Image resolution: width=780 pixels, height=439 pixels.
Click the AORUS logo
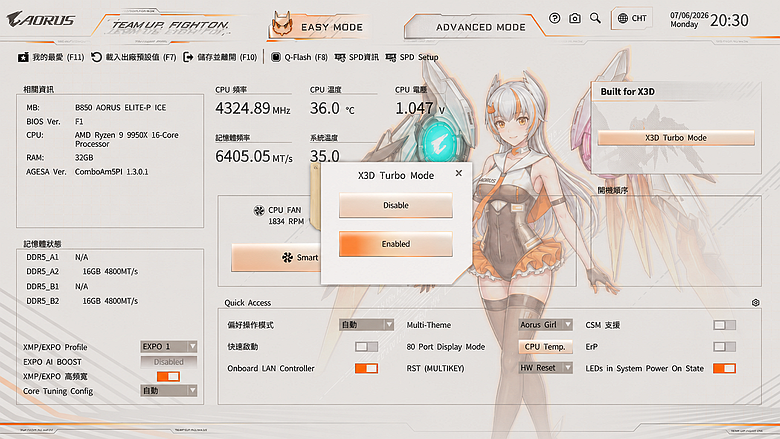pos(41,19)
